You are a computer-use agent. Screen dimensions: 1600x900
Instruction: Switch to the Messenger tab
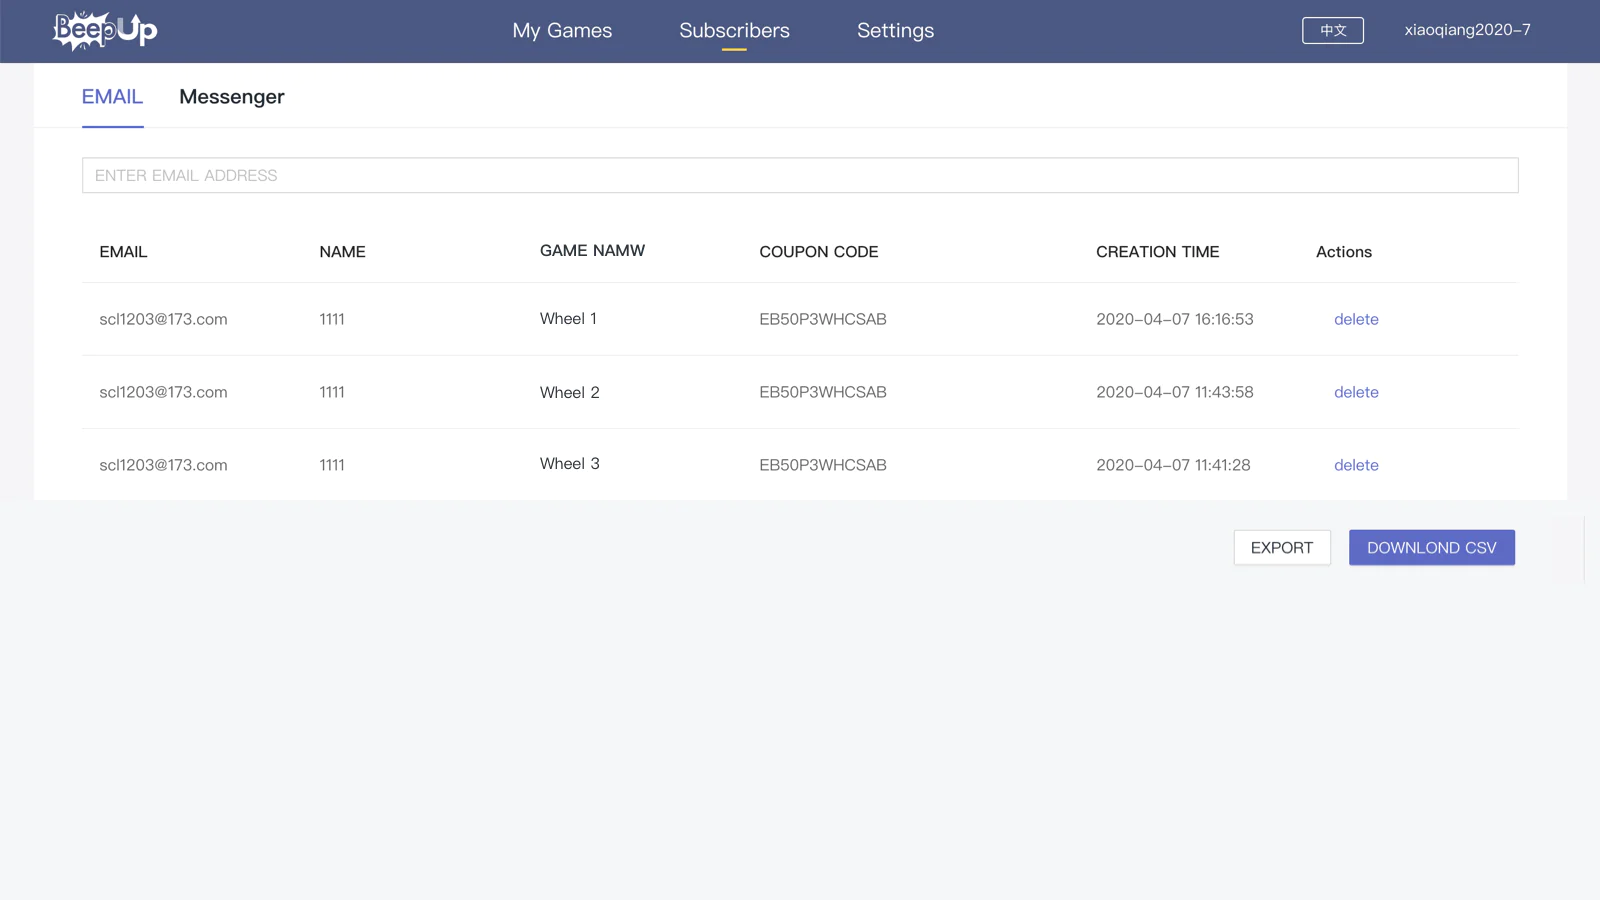click(x=231, y=97)
